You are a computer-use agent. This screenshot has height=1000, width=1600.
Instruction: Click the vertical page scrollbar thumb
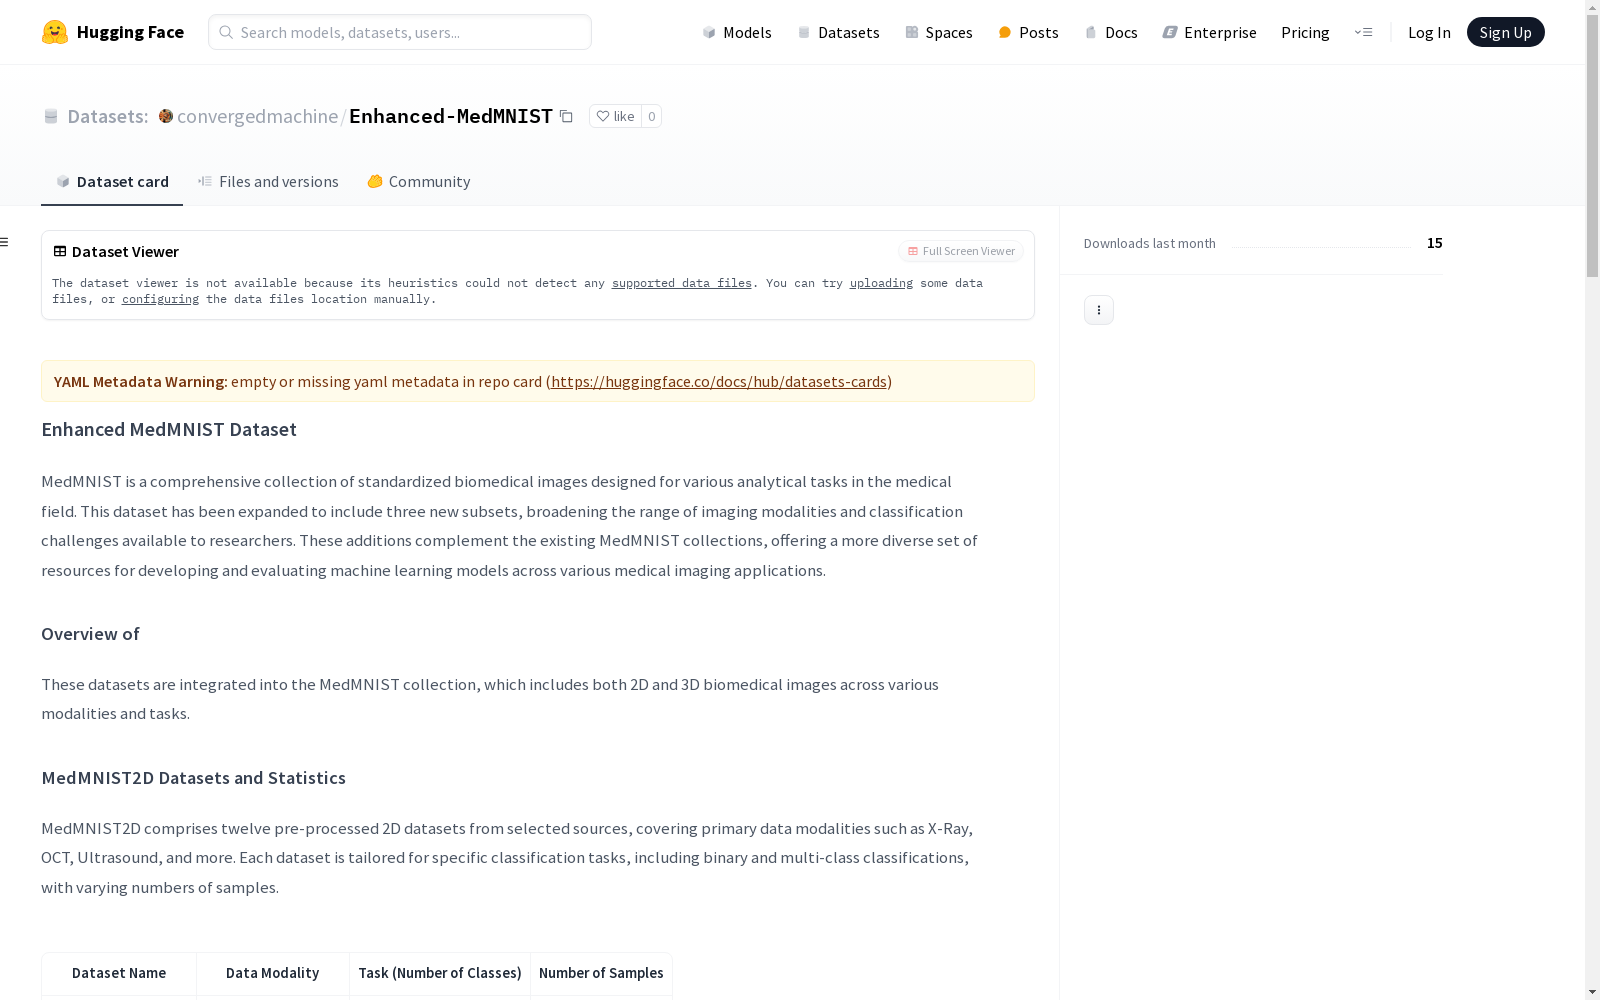(x=1592, y=145)
